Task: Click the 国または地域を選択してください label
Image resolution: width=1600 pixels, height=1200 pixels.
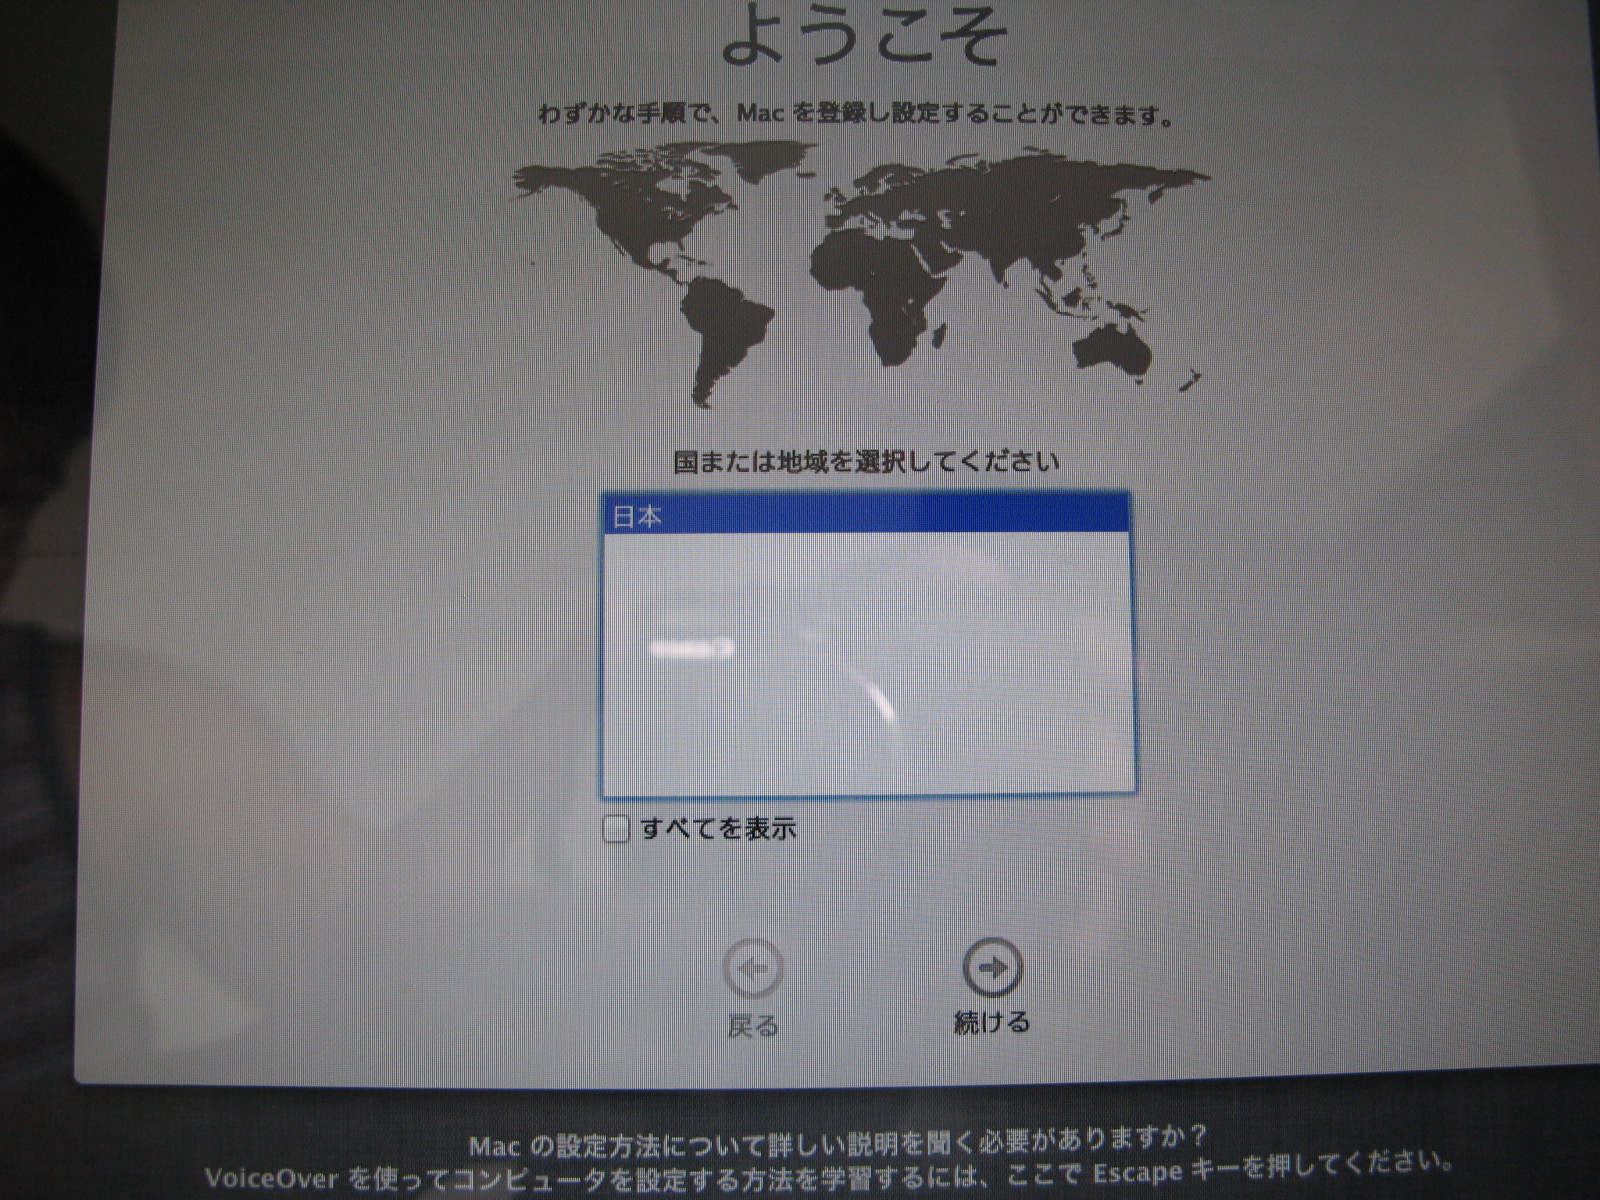Action: click(866, 461)
